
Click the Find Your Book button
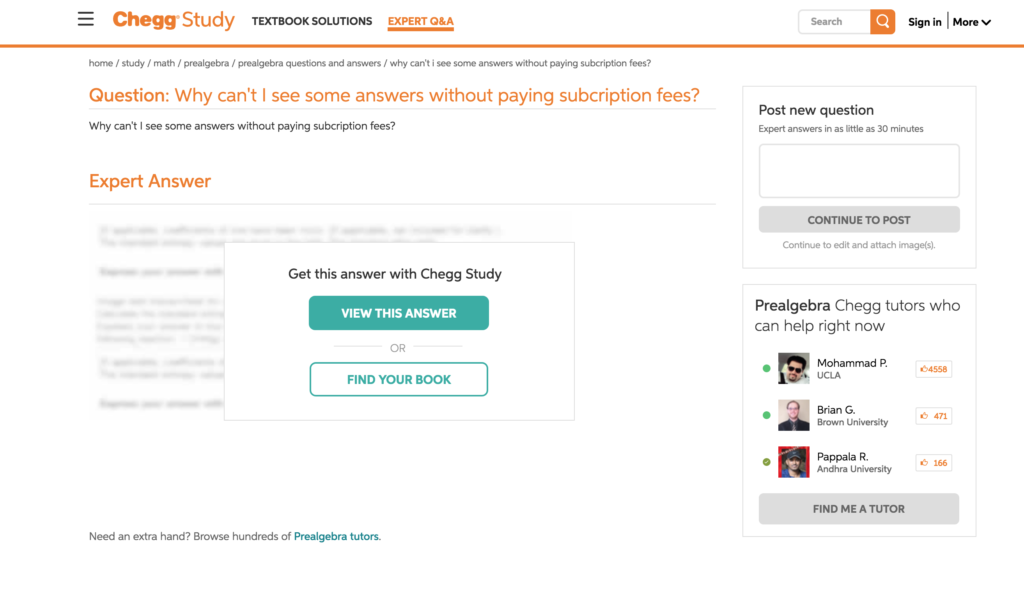(398, 380)
